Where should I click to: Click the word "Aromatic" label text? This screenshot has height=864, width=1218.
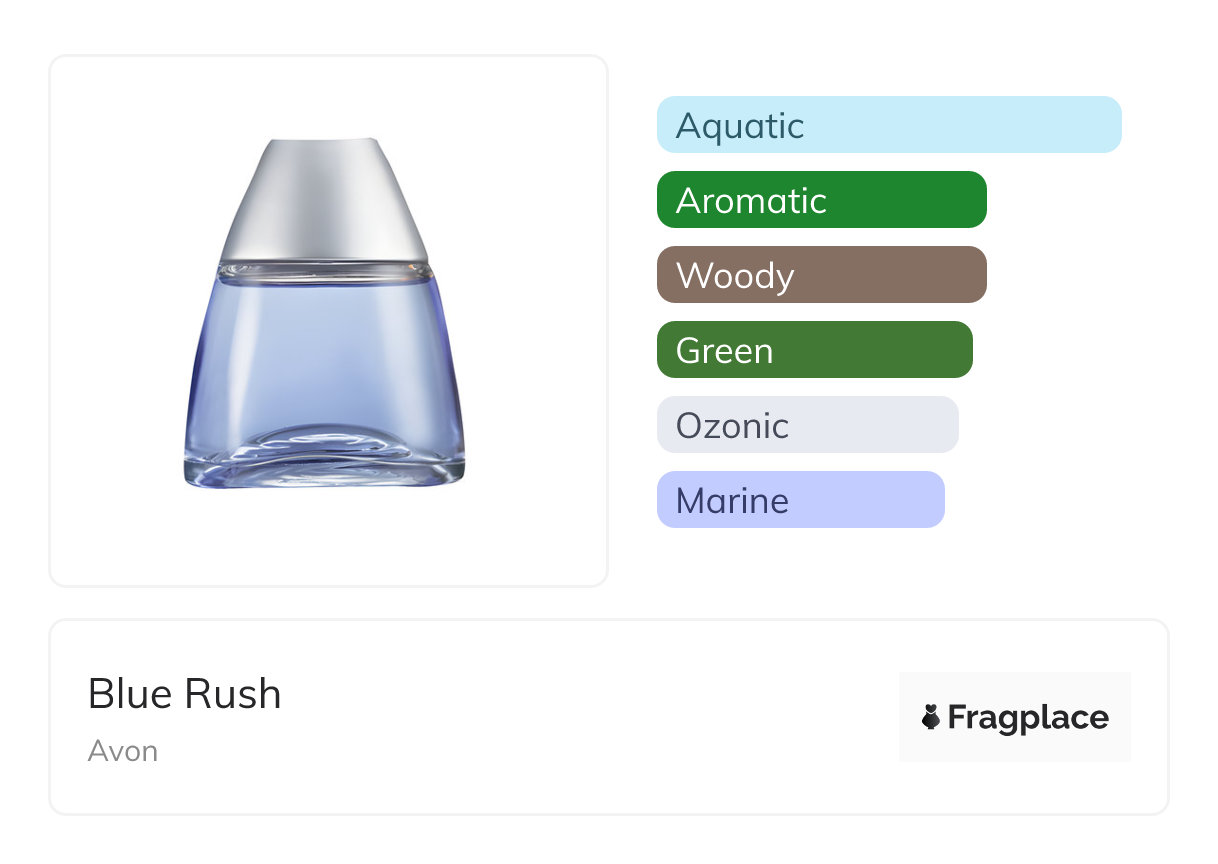pyautogui.click(x=751, y=201)
